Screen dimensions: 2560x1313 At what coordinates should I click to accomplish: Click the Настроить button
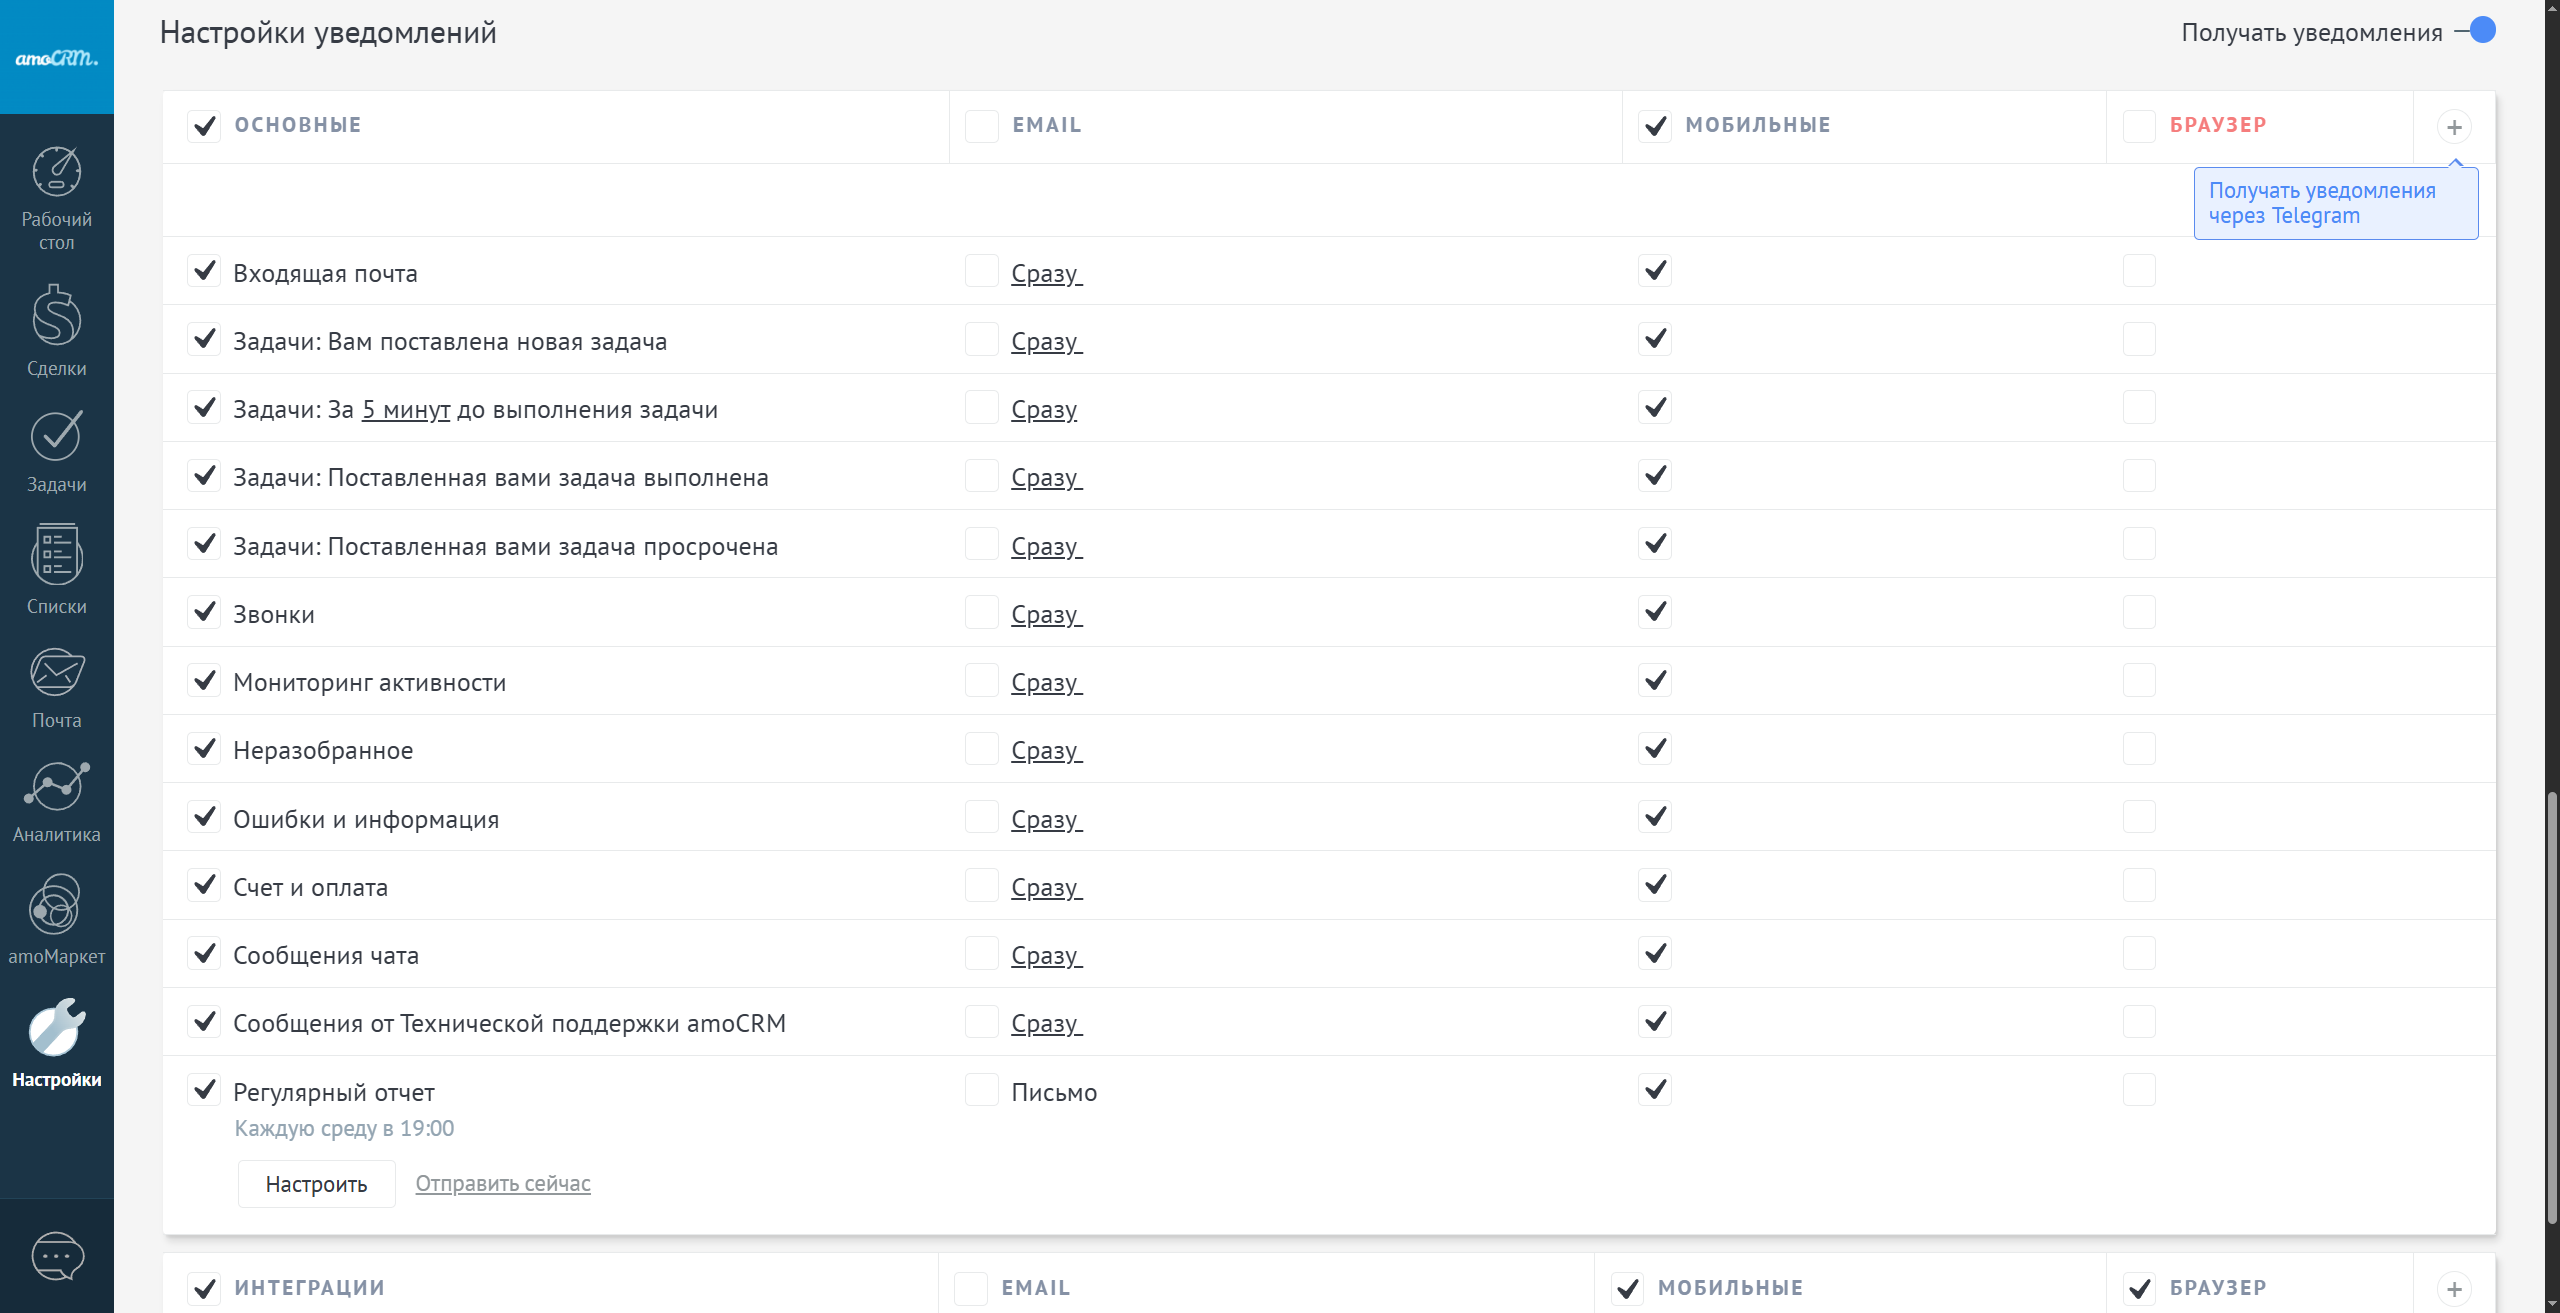(x=316, y=1184)
